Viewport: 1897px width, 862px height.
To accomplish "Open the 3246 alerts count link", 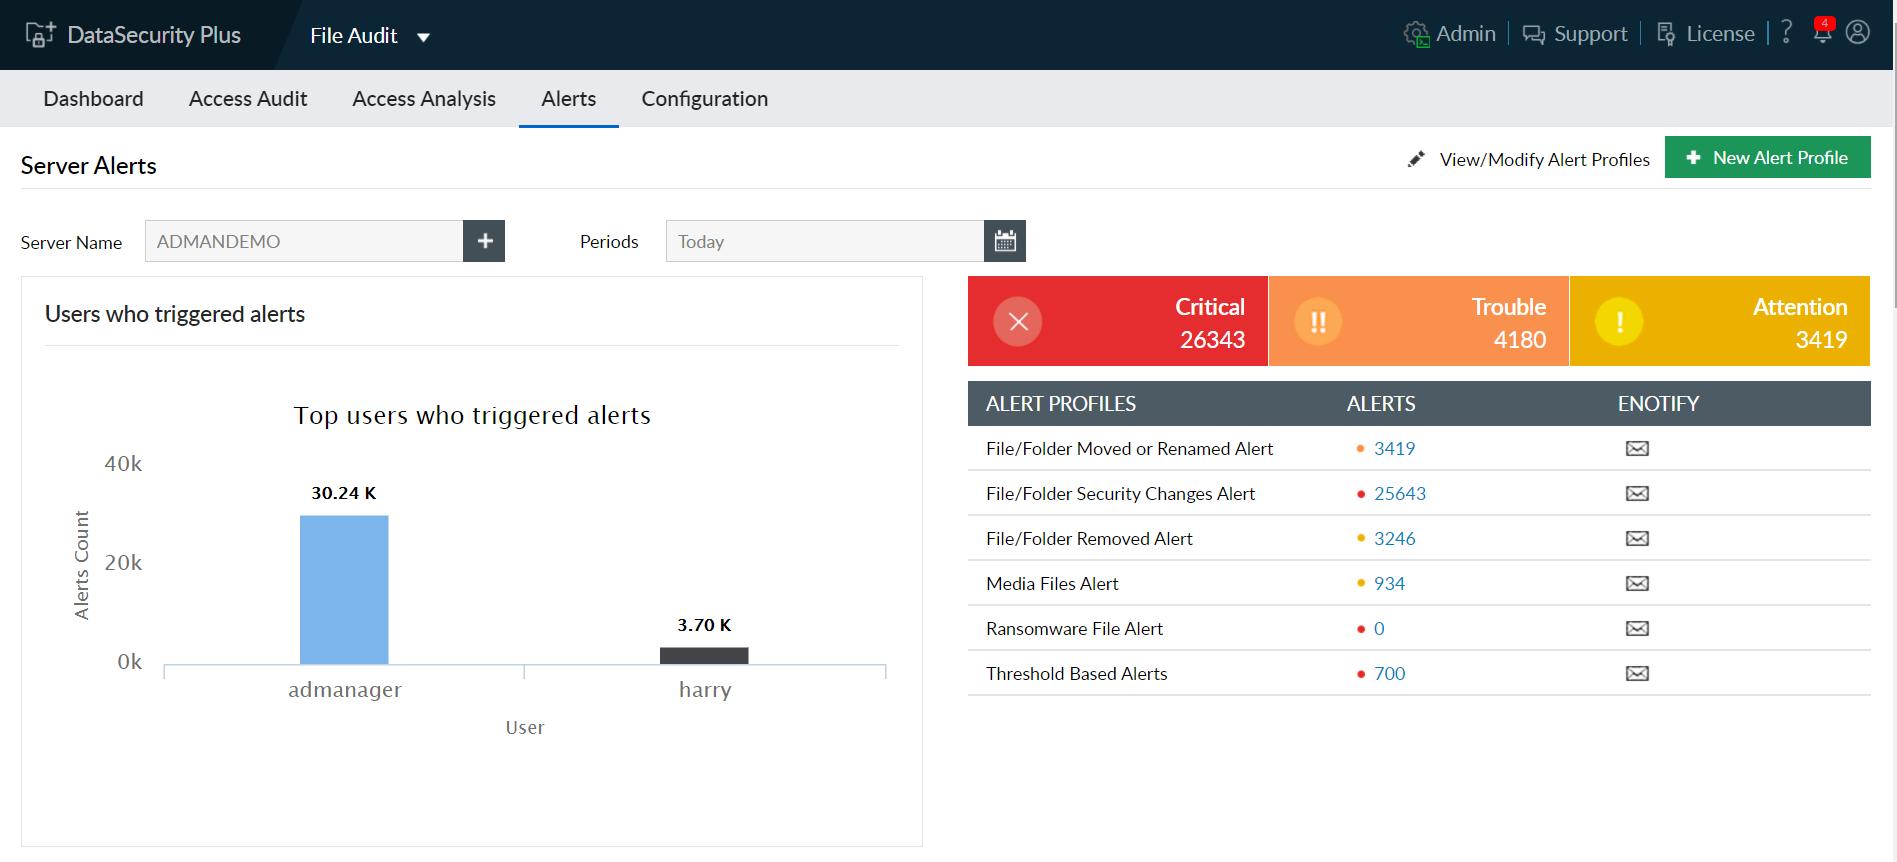I will point(1394,538).
